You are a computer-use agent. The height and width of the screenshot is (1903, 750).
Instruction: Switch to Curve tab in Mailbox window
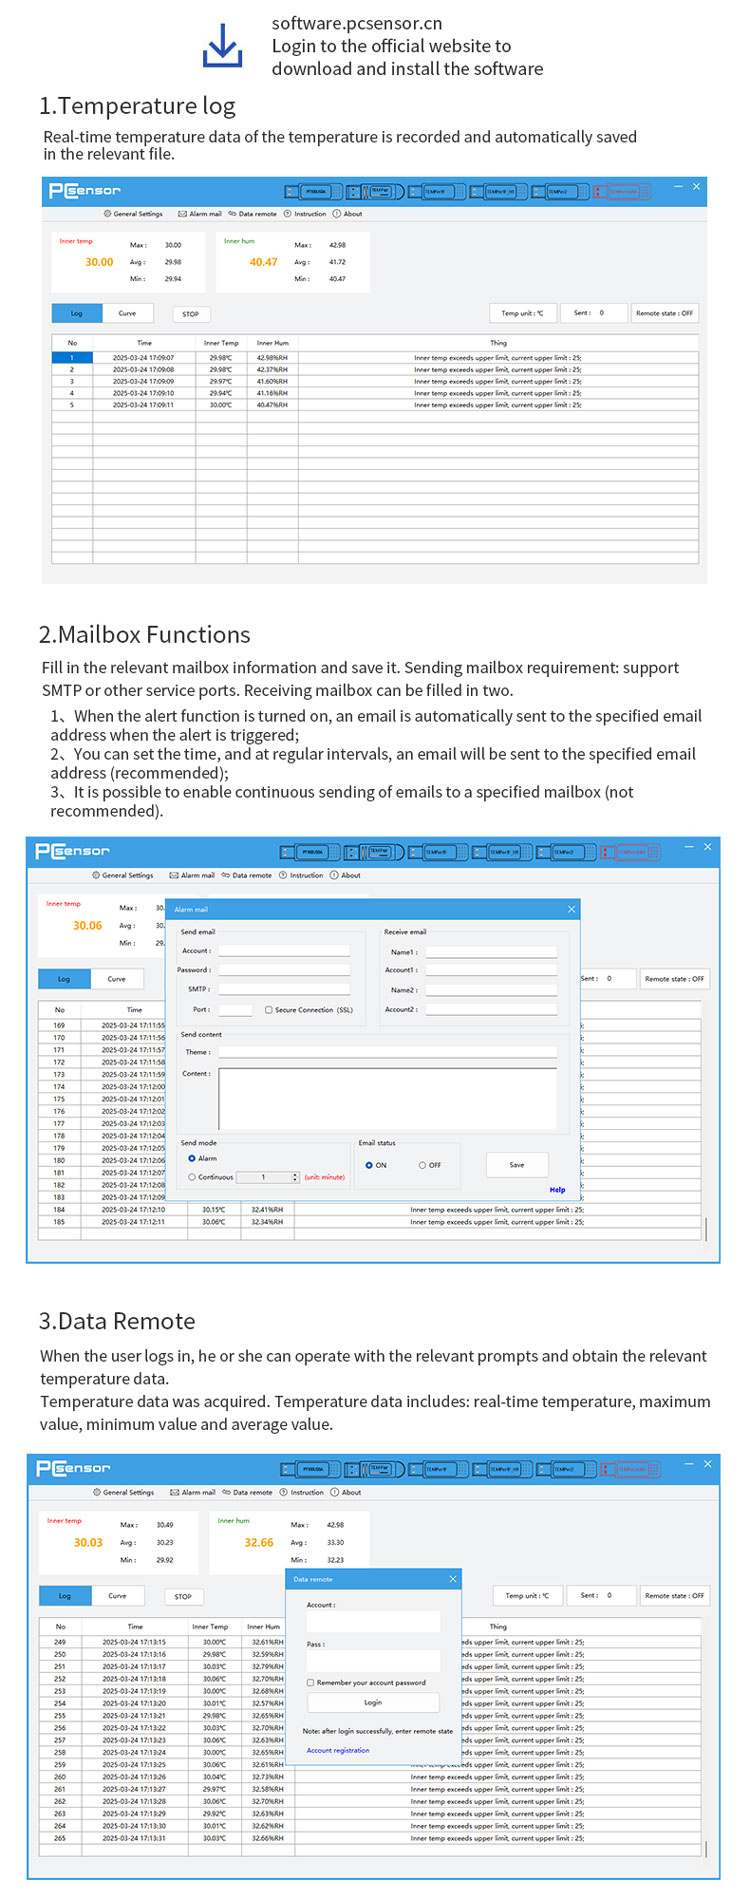click(116, 979)
